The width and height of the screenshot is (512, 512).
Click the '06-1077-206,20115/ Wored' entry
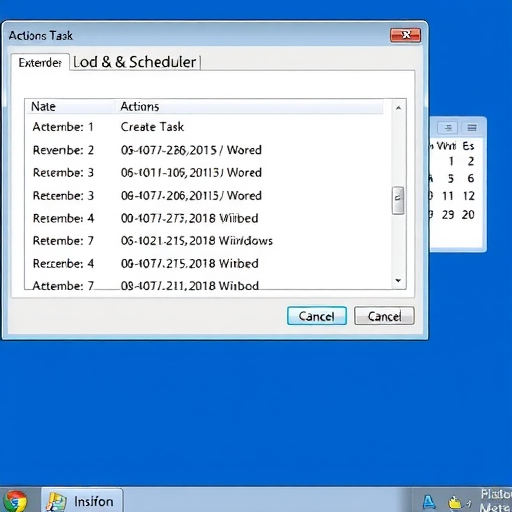click(x=191, y=195)
